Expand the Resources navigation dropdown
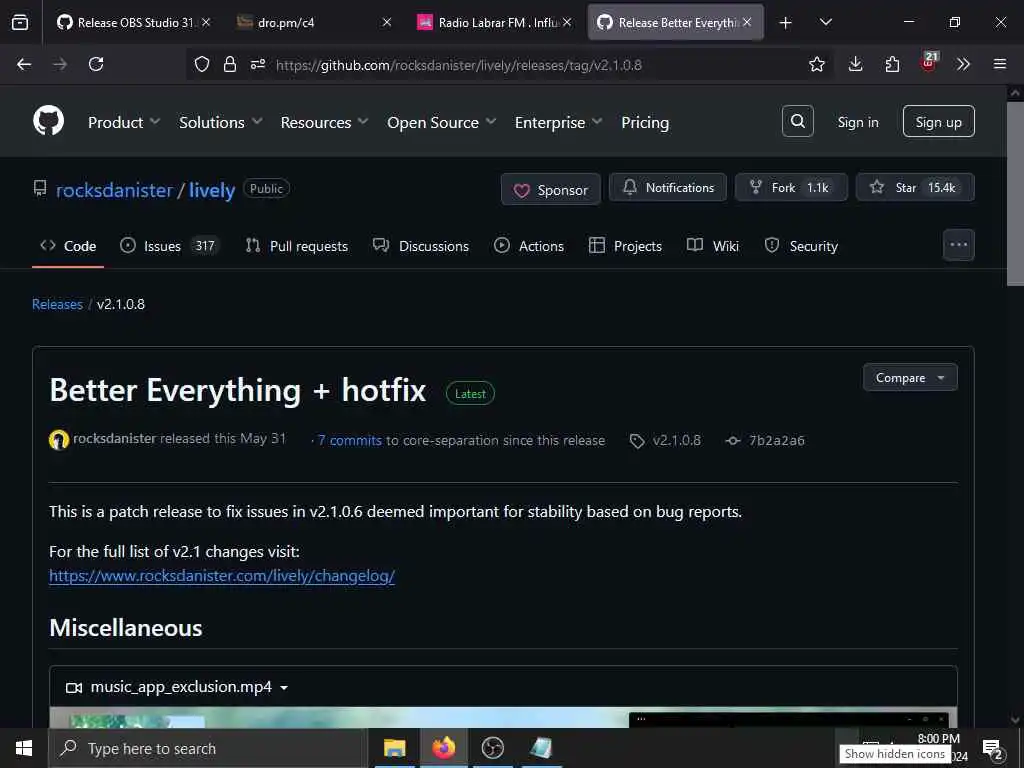This screenshot has width=1024, height=768. (x=325, y=122)
